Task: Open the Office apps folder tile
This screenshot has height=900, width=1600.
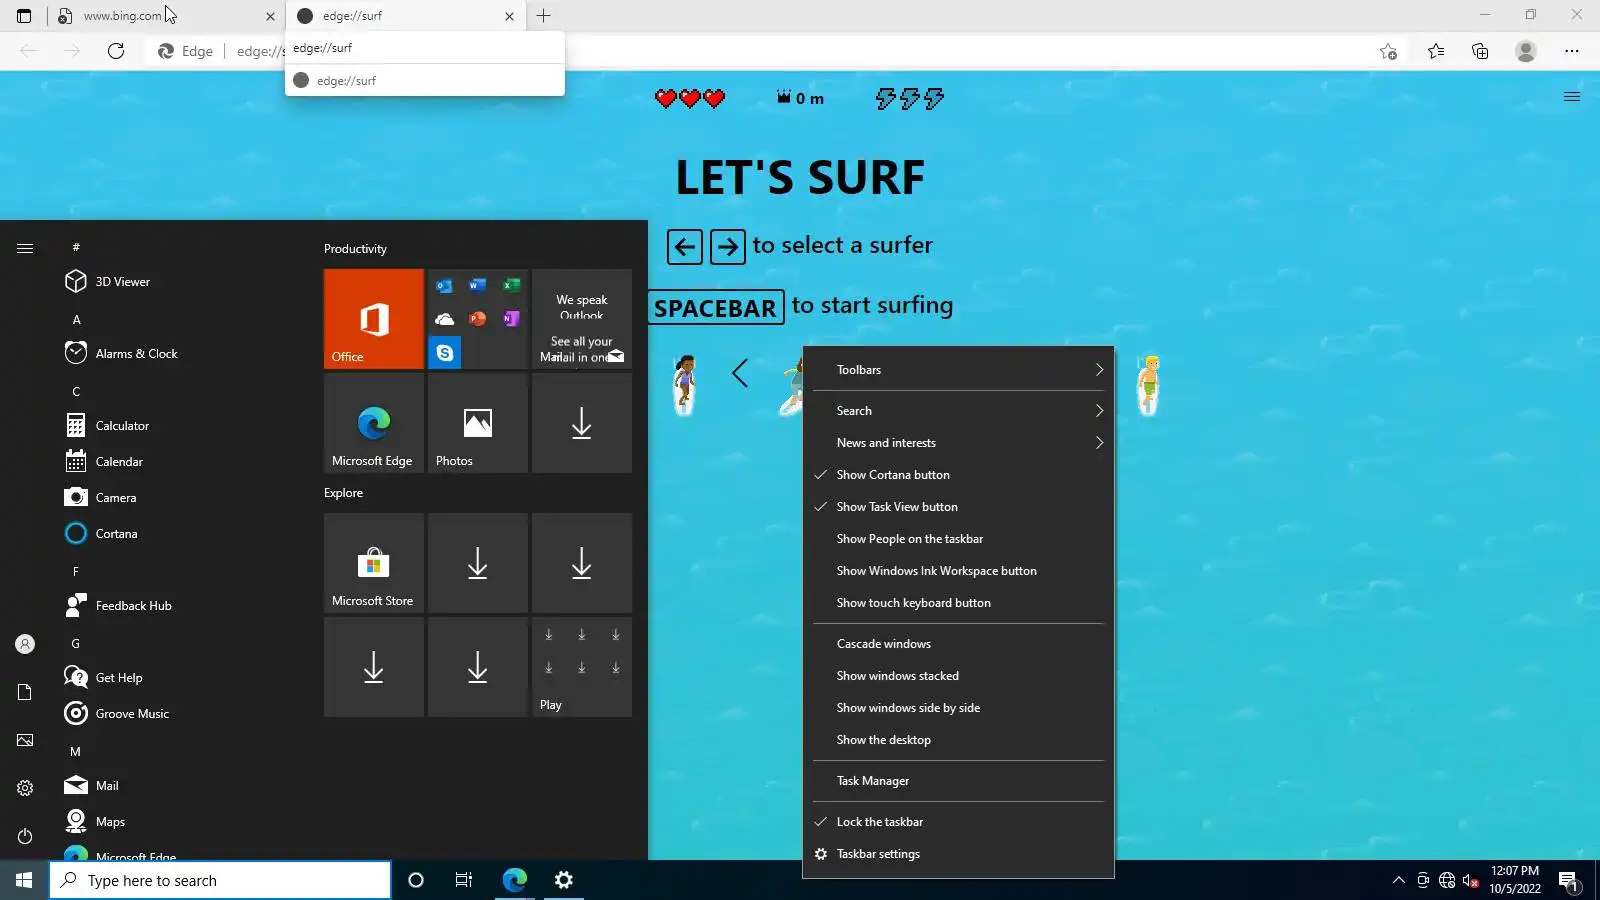Action: point(478,319)
